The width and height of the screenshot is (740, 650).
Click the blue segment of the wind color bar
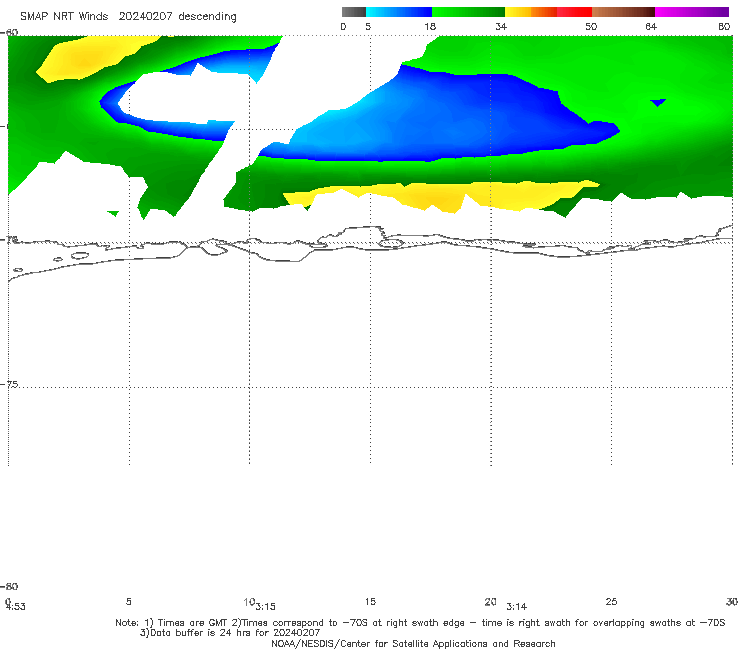(x=399, y=12)
